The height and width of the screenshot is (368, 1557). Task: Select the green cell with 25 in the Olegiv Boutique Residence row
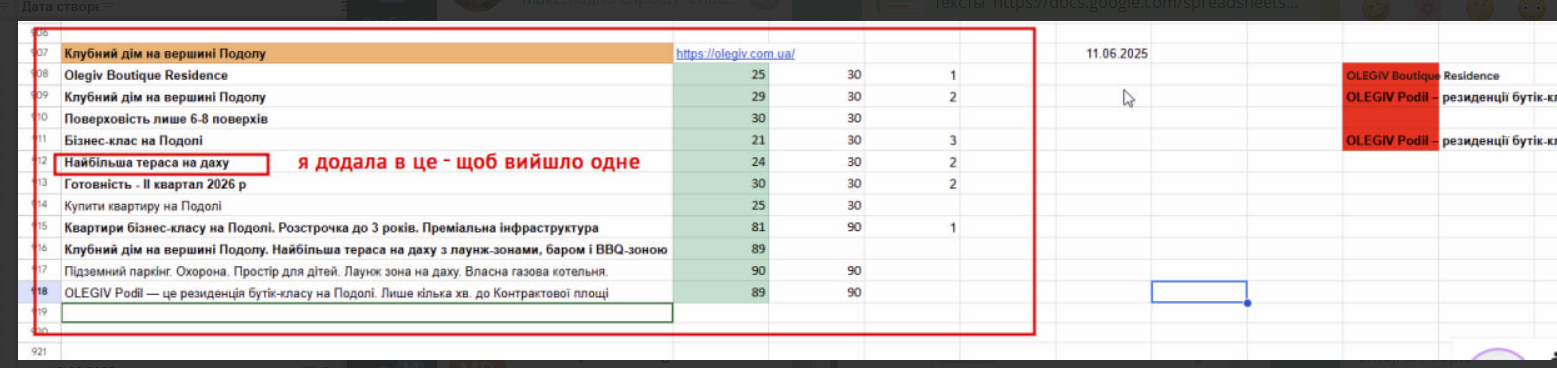pos(721,75)
